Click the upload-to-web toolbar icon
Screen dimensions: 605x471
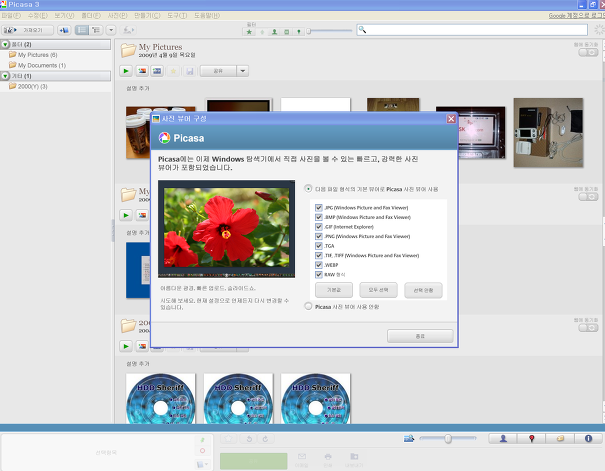point(128,30)
